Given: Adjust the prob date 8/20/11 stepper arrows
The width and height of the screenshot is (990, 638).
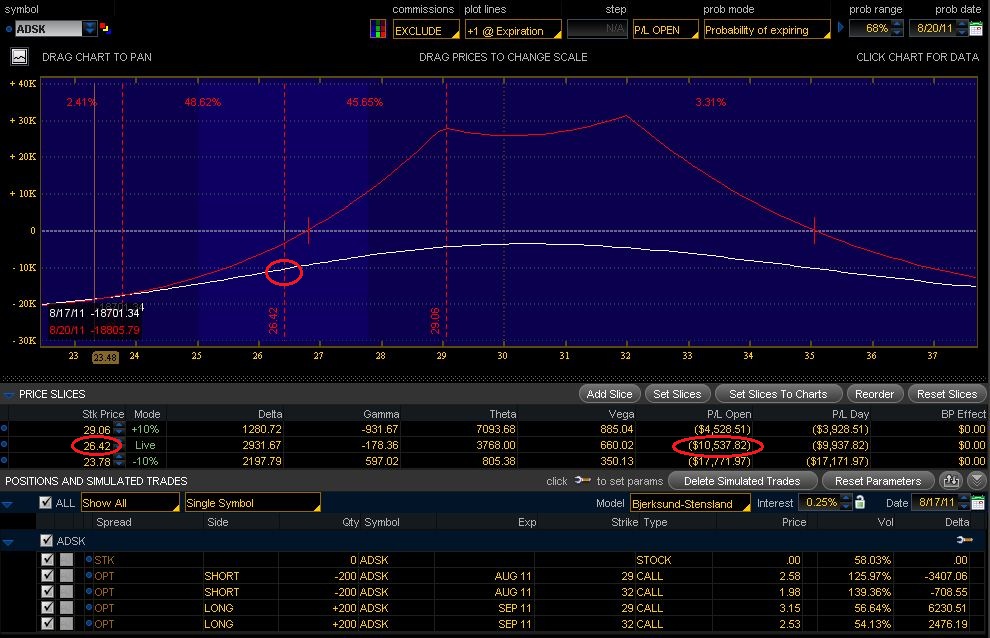Looking at the screenshot, I should click(x=962, y=28).
